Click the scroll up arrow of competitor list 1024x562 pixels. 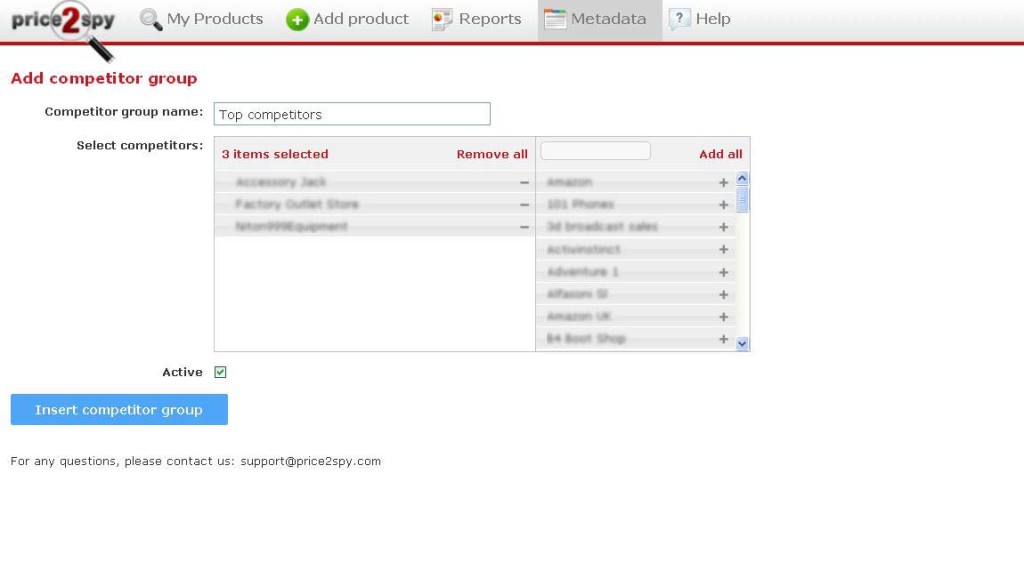pos(742,178)
